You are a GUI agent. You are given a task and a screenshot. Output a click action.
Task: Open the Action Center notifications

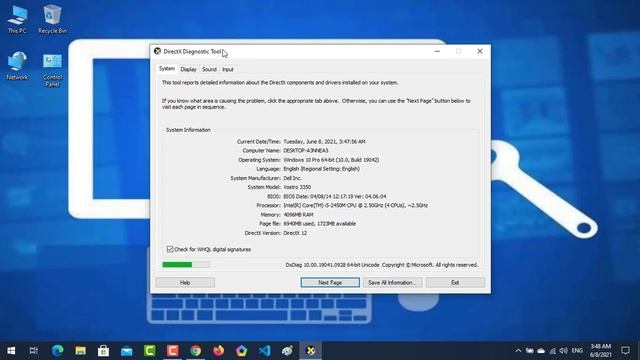pos(625,351)
